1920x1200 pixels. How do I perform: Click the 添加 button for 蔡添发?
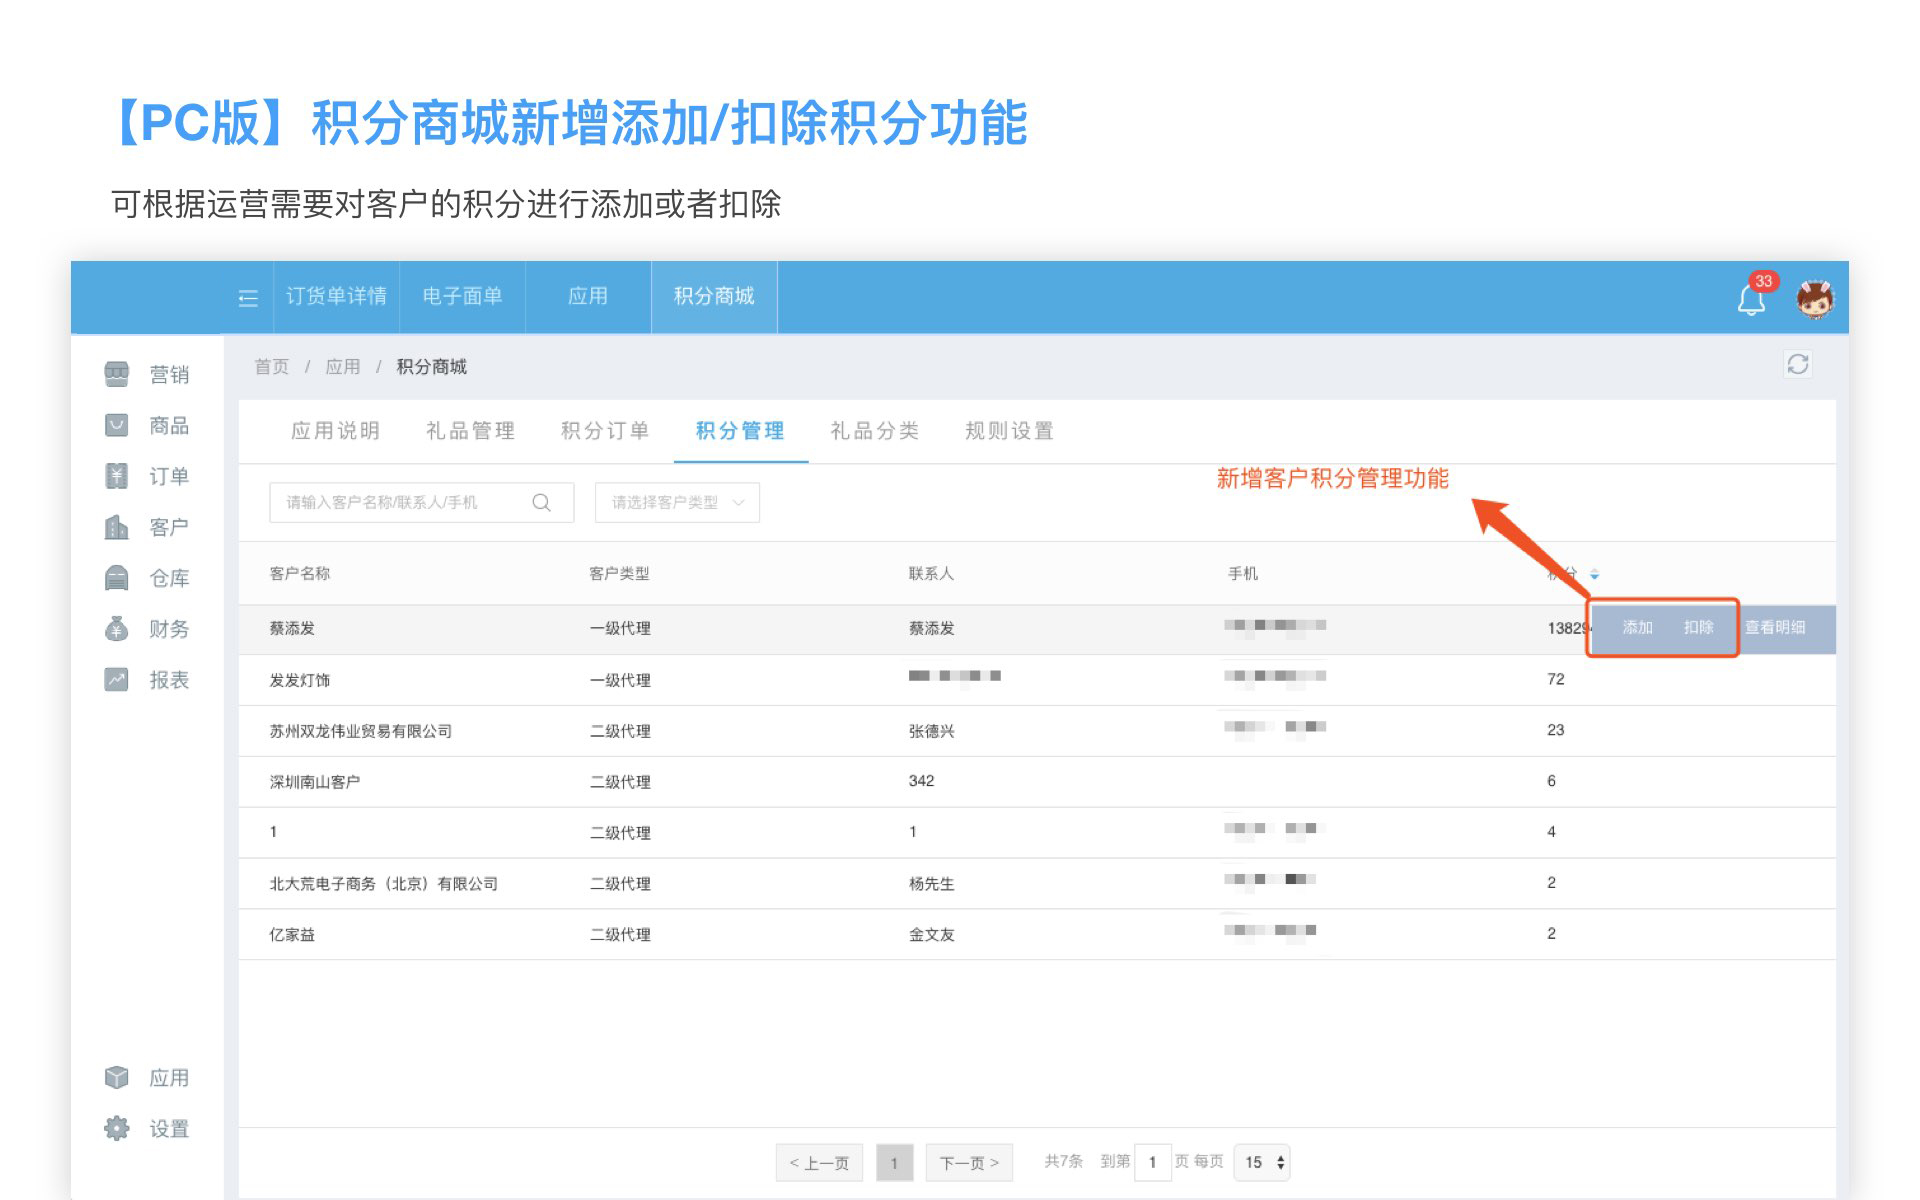click(1637, 628)
